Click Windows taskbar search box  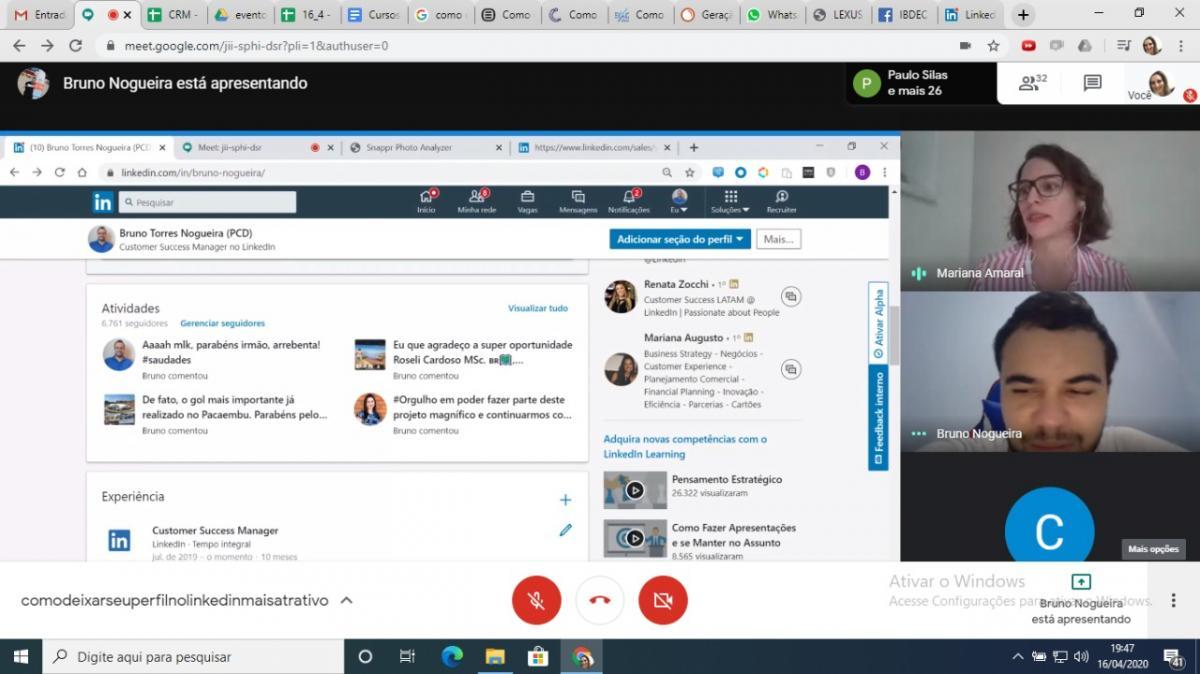[x=193, y=657]
